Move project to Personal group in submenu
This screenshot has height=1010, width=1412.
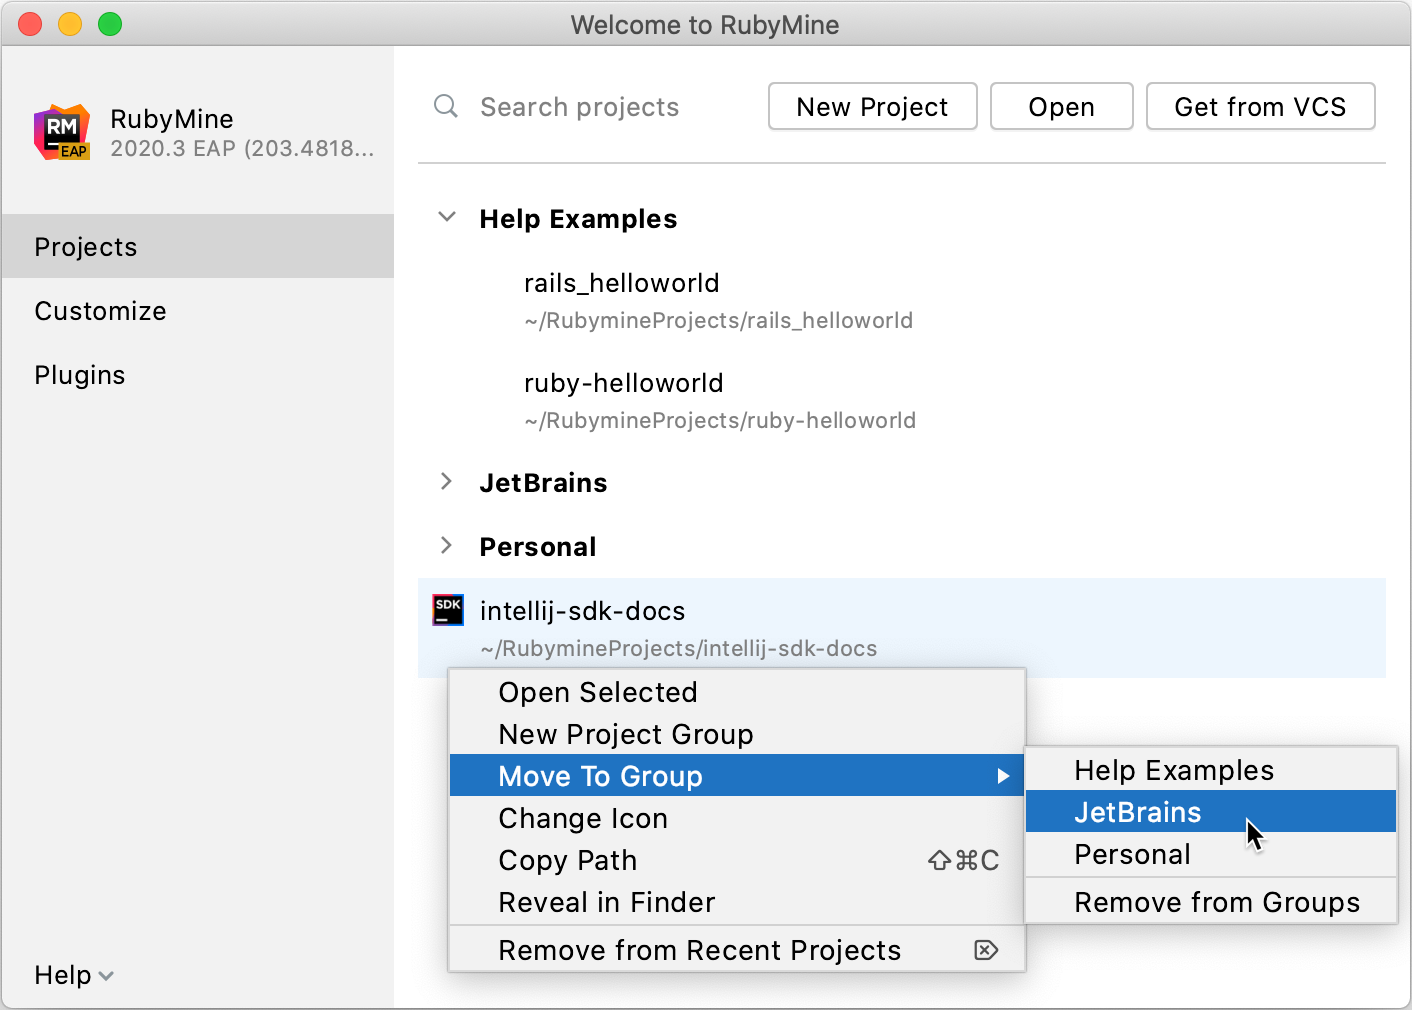coord(1211,854)
